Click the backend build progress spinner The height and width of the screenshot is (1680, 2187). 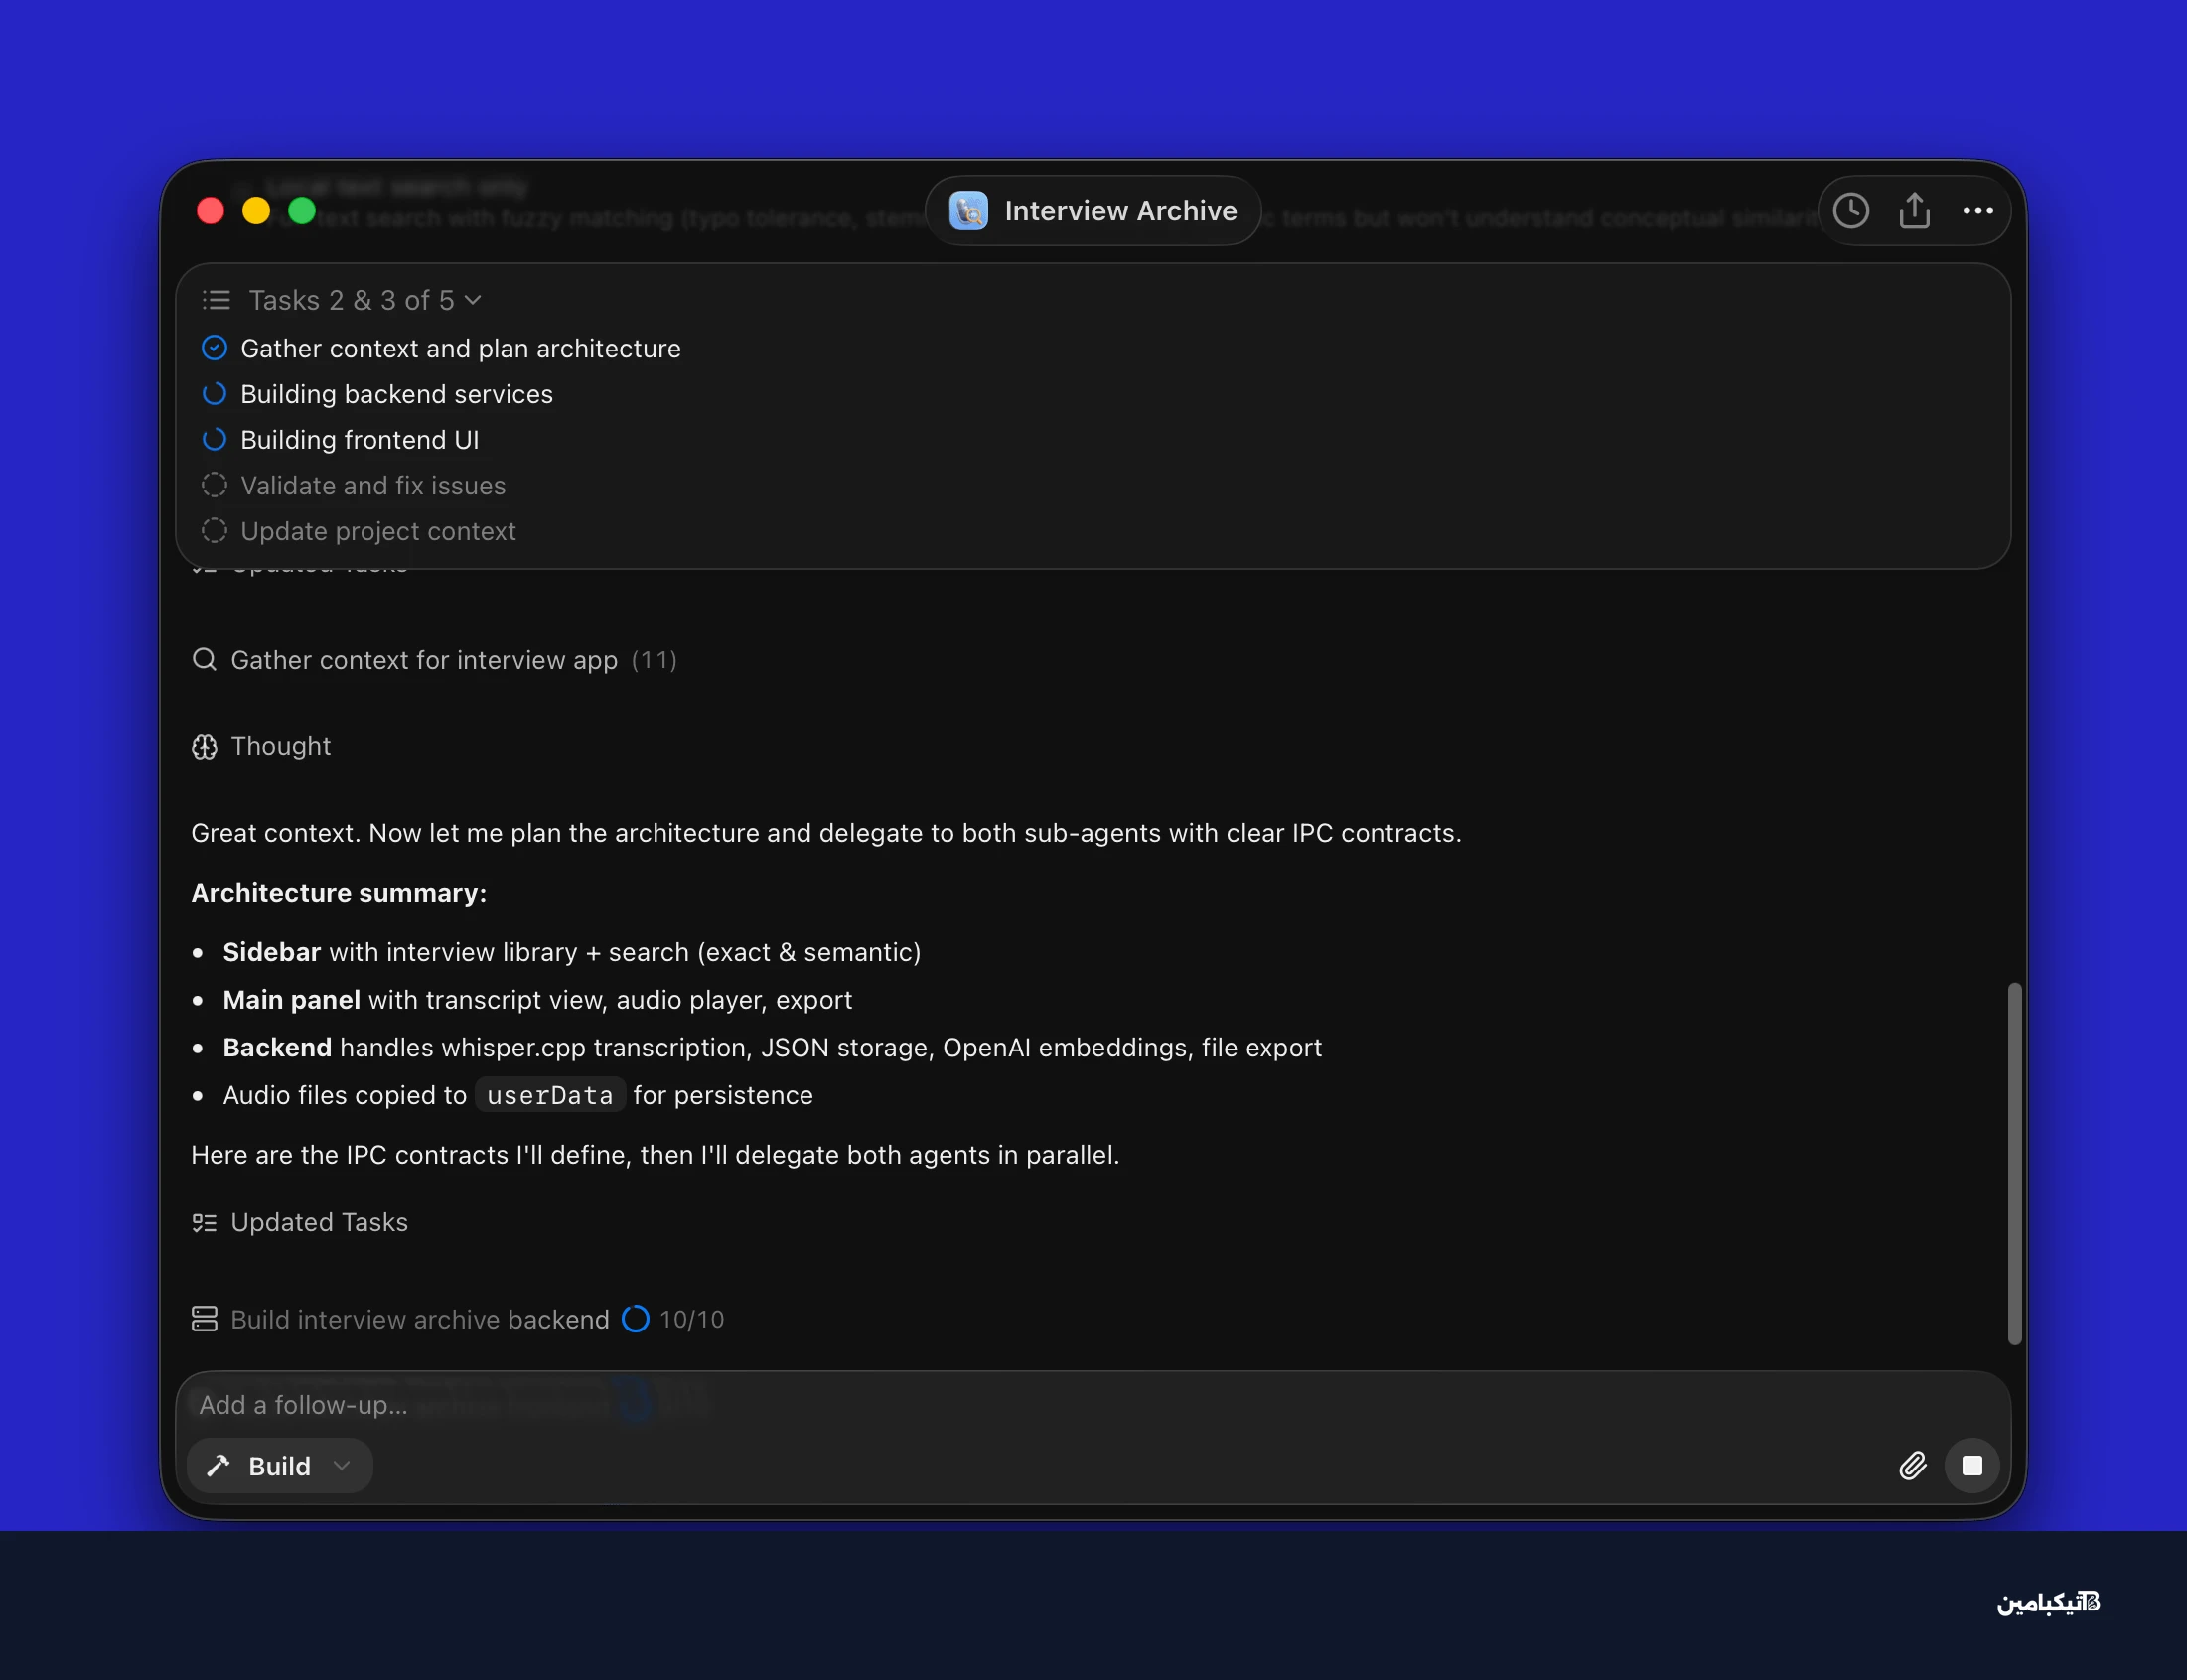pyautogui.click(x=635, y=1319)
